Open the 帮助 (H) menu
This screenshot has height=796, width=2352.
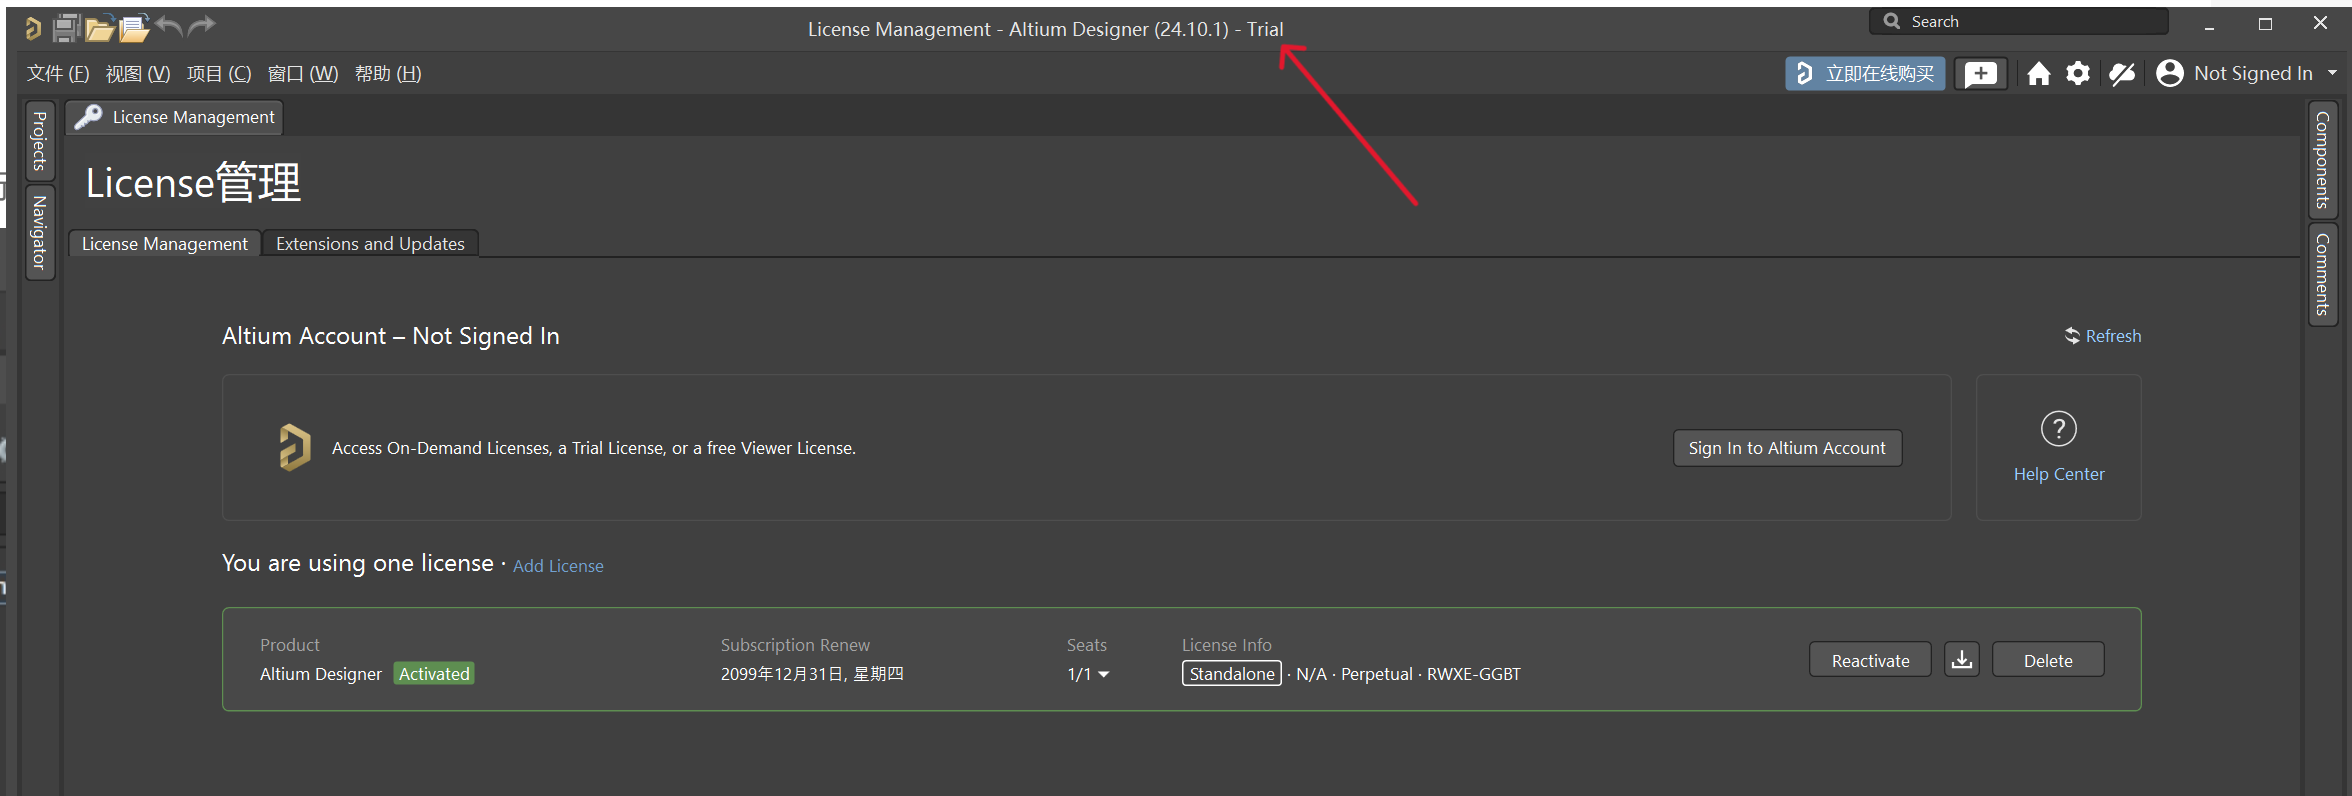coord(388,74)
